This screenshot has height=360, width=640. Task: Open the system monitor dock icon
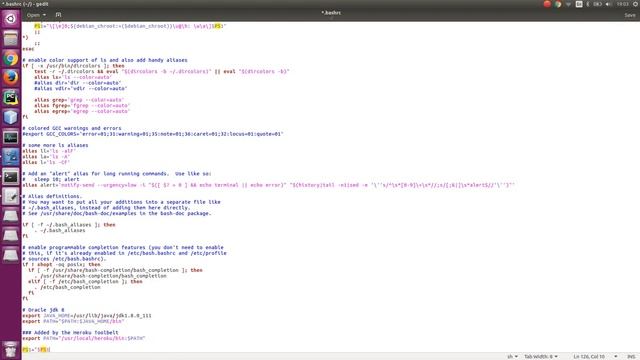tap(11, 137)
